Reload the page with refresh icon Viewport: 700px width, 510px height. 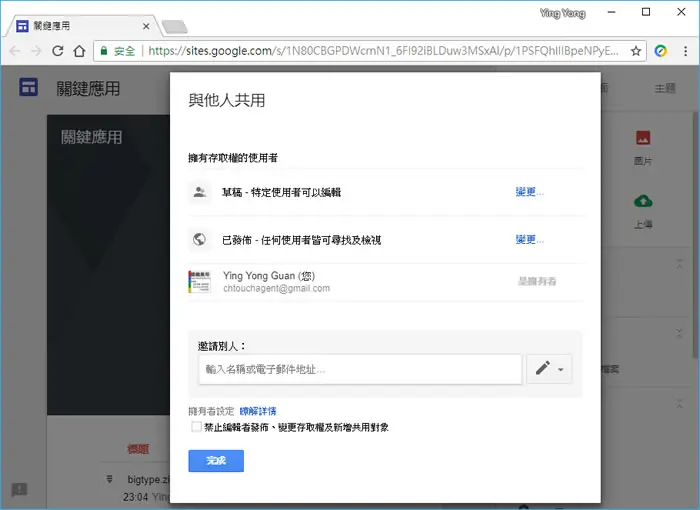coord(58,51)
